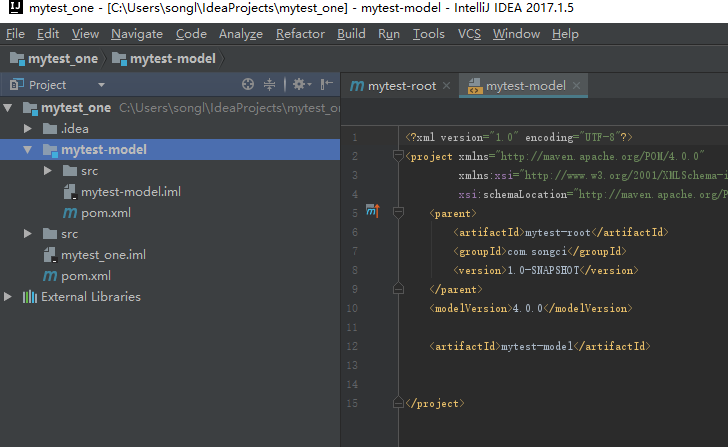Viewport: 728px width, 447px height.
Task: Open the Project view type dropdown
Action: click(x=101, y=85)
